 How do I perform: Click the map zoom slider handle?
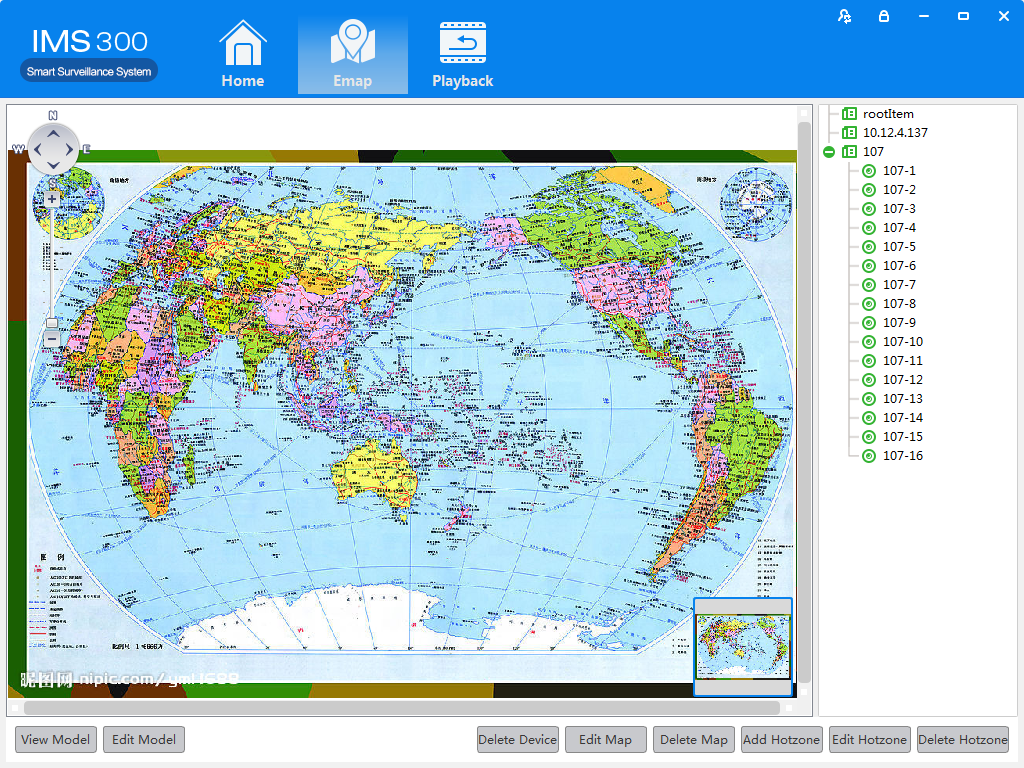[x=52, y=323]
